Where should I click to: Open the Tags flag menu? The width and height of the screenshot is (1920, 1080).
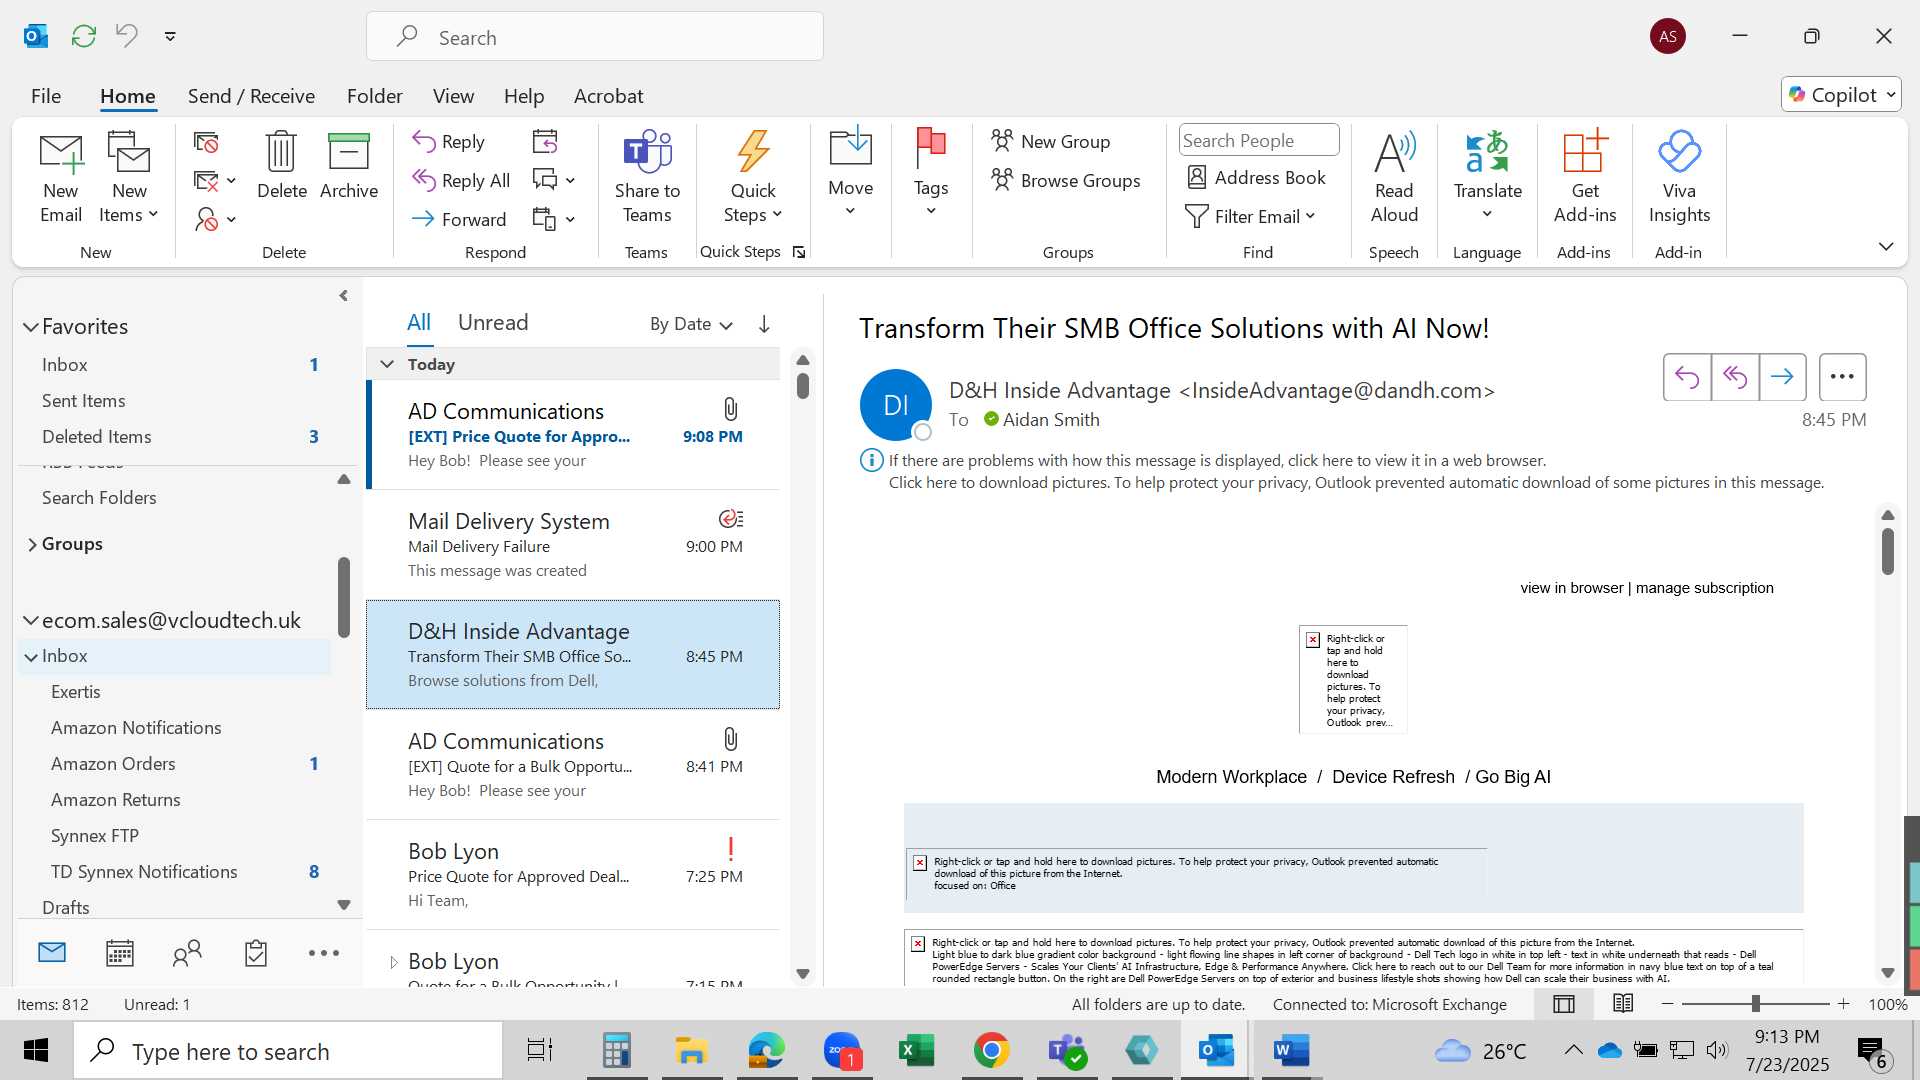point(931,173)
